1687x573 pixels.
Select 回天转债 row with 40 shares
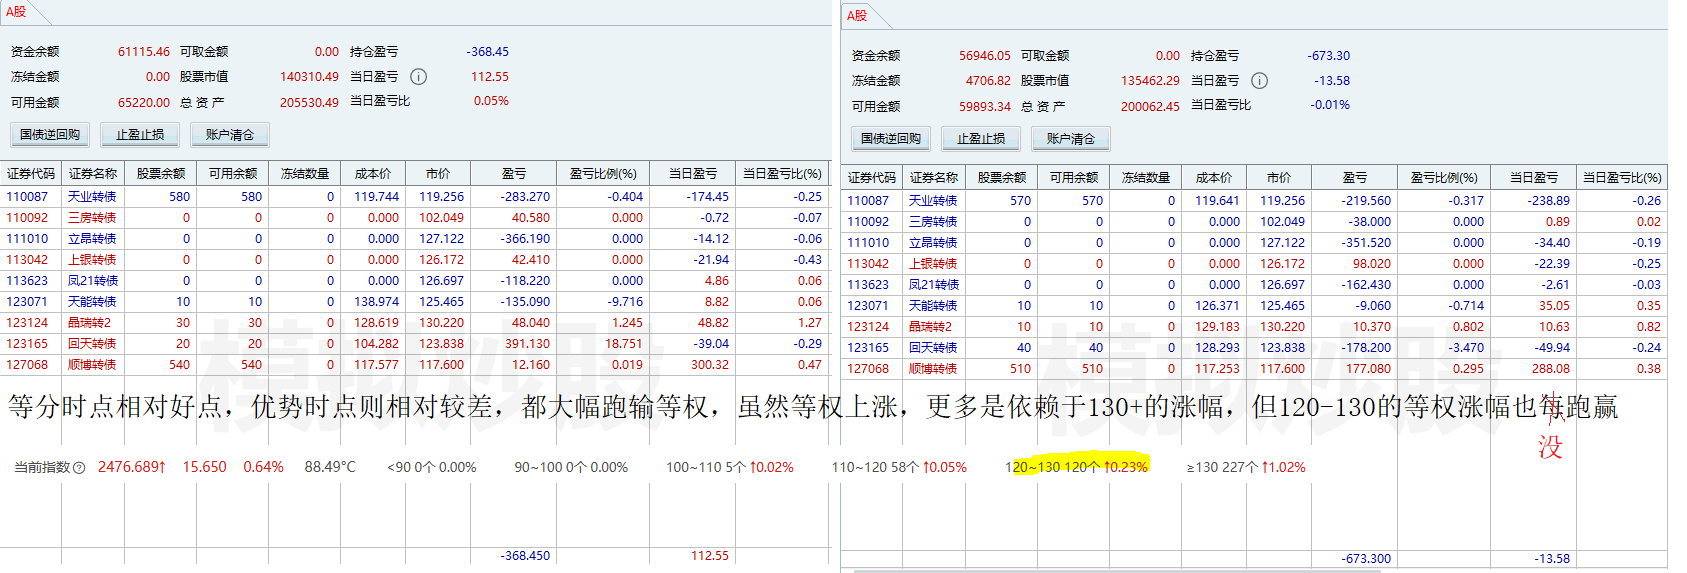click(933, 348)
